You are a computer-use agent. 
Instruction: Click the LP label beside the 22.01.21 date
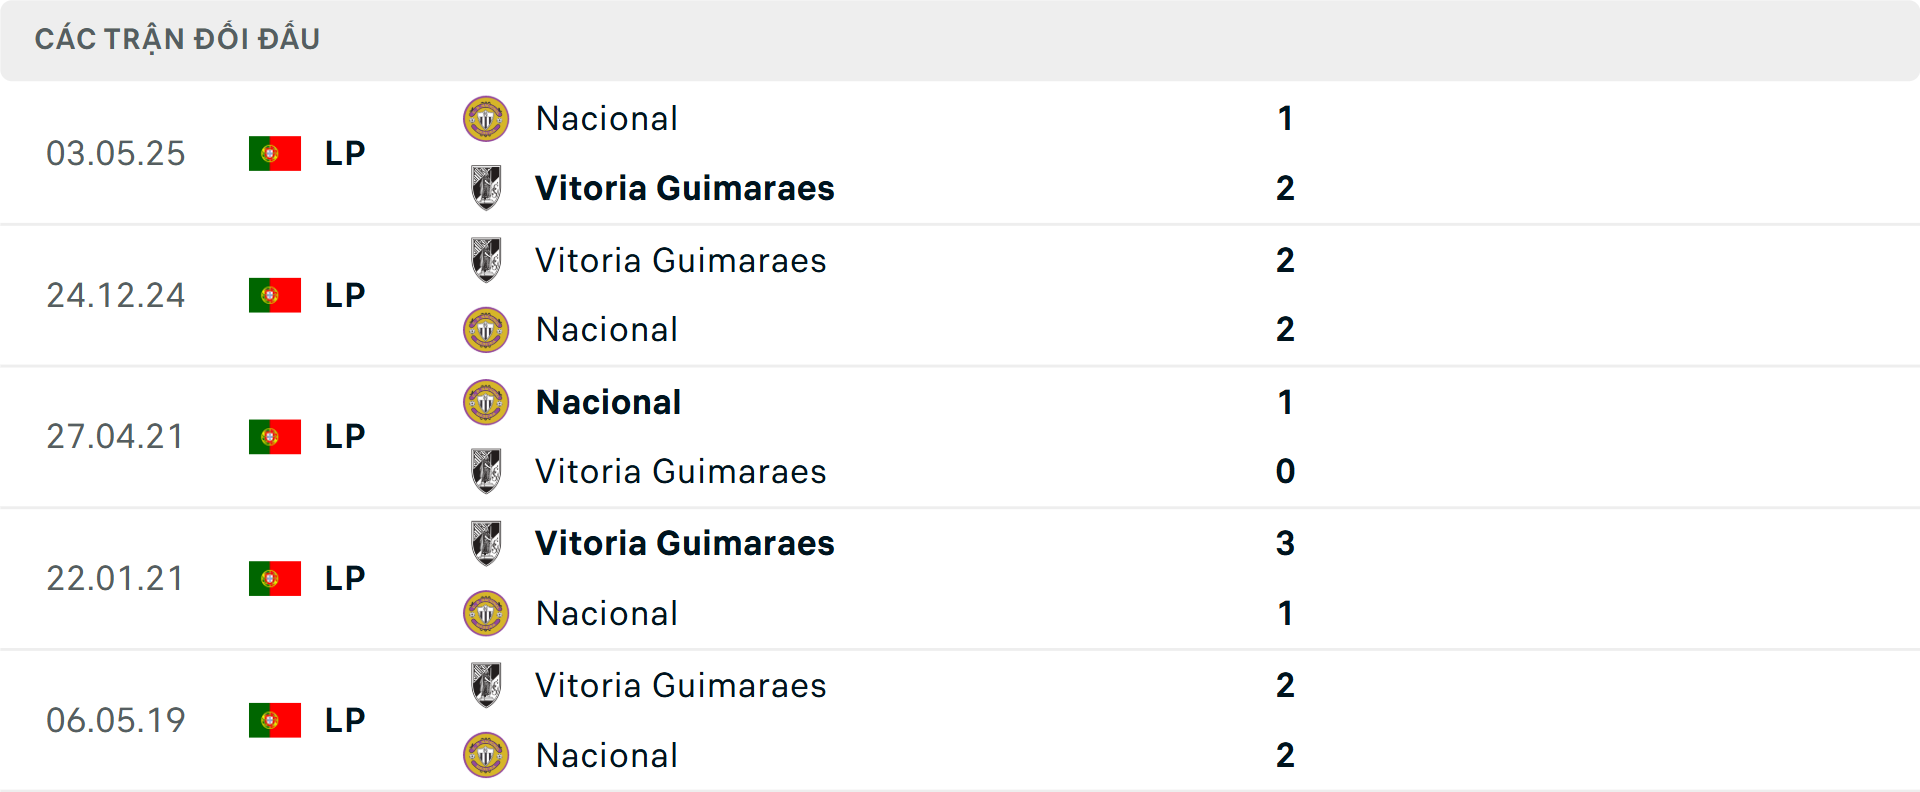pos(344,578)
